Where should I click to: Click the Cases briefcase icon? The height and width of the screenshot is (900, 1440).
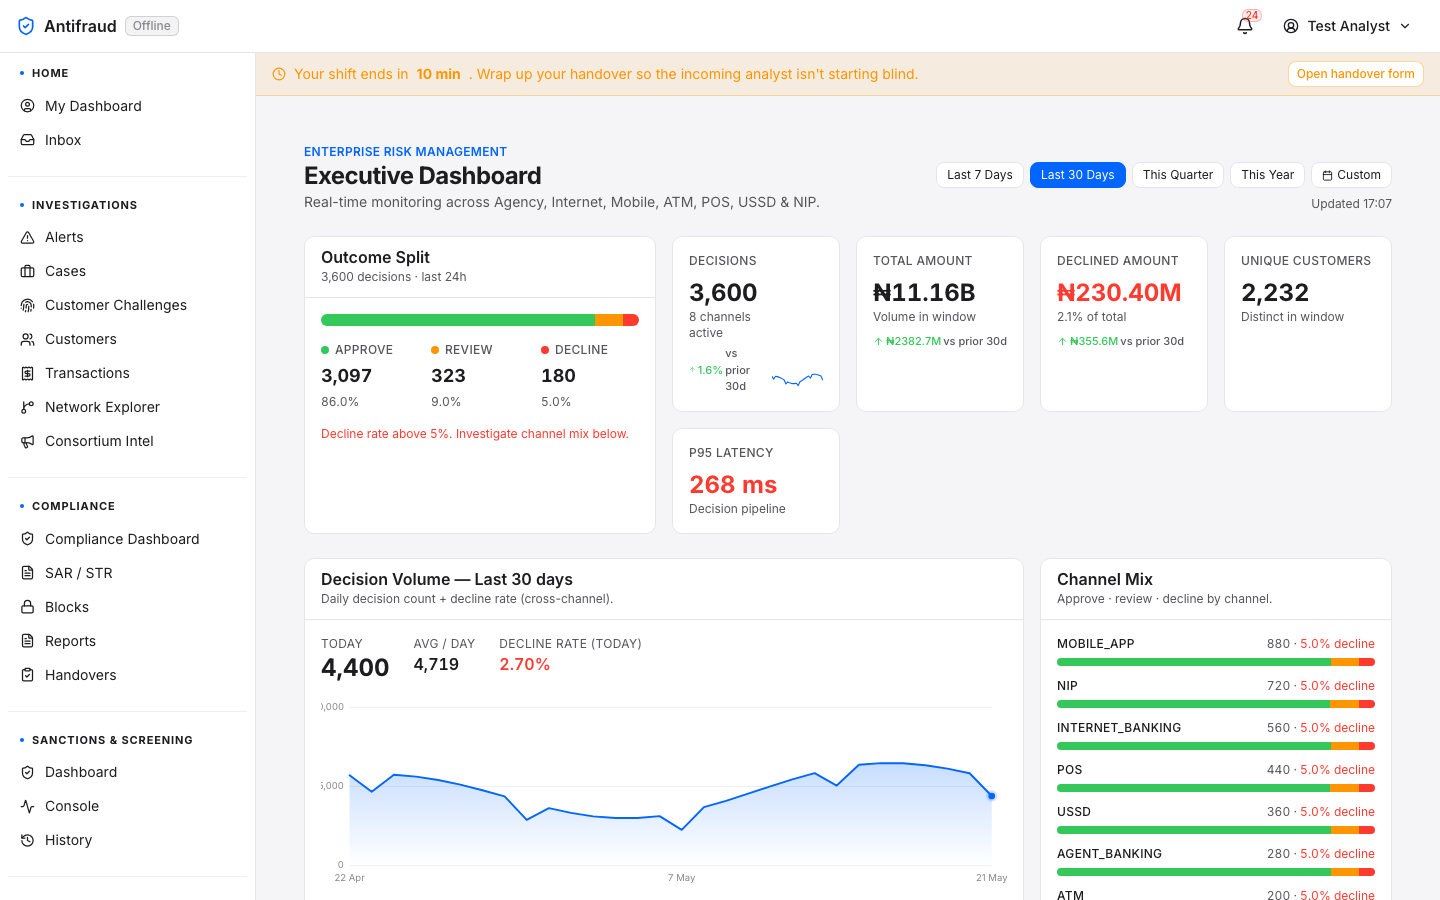(28, 271)
